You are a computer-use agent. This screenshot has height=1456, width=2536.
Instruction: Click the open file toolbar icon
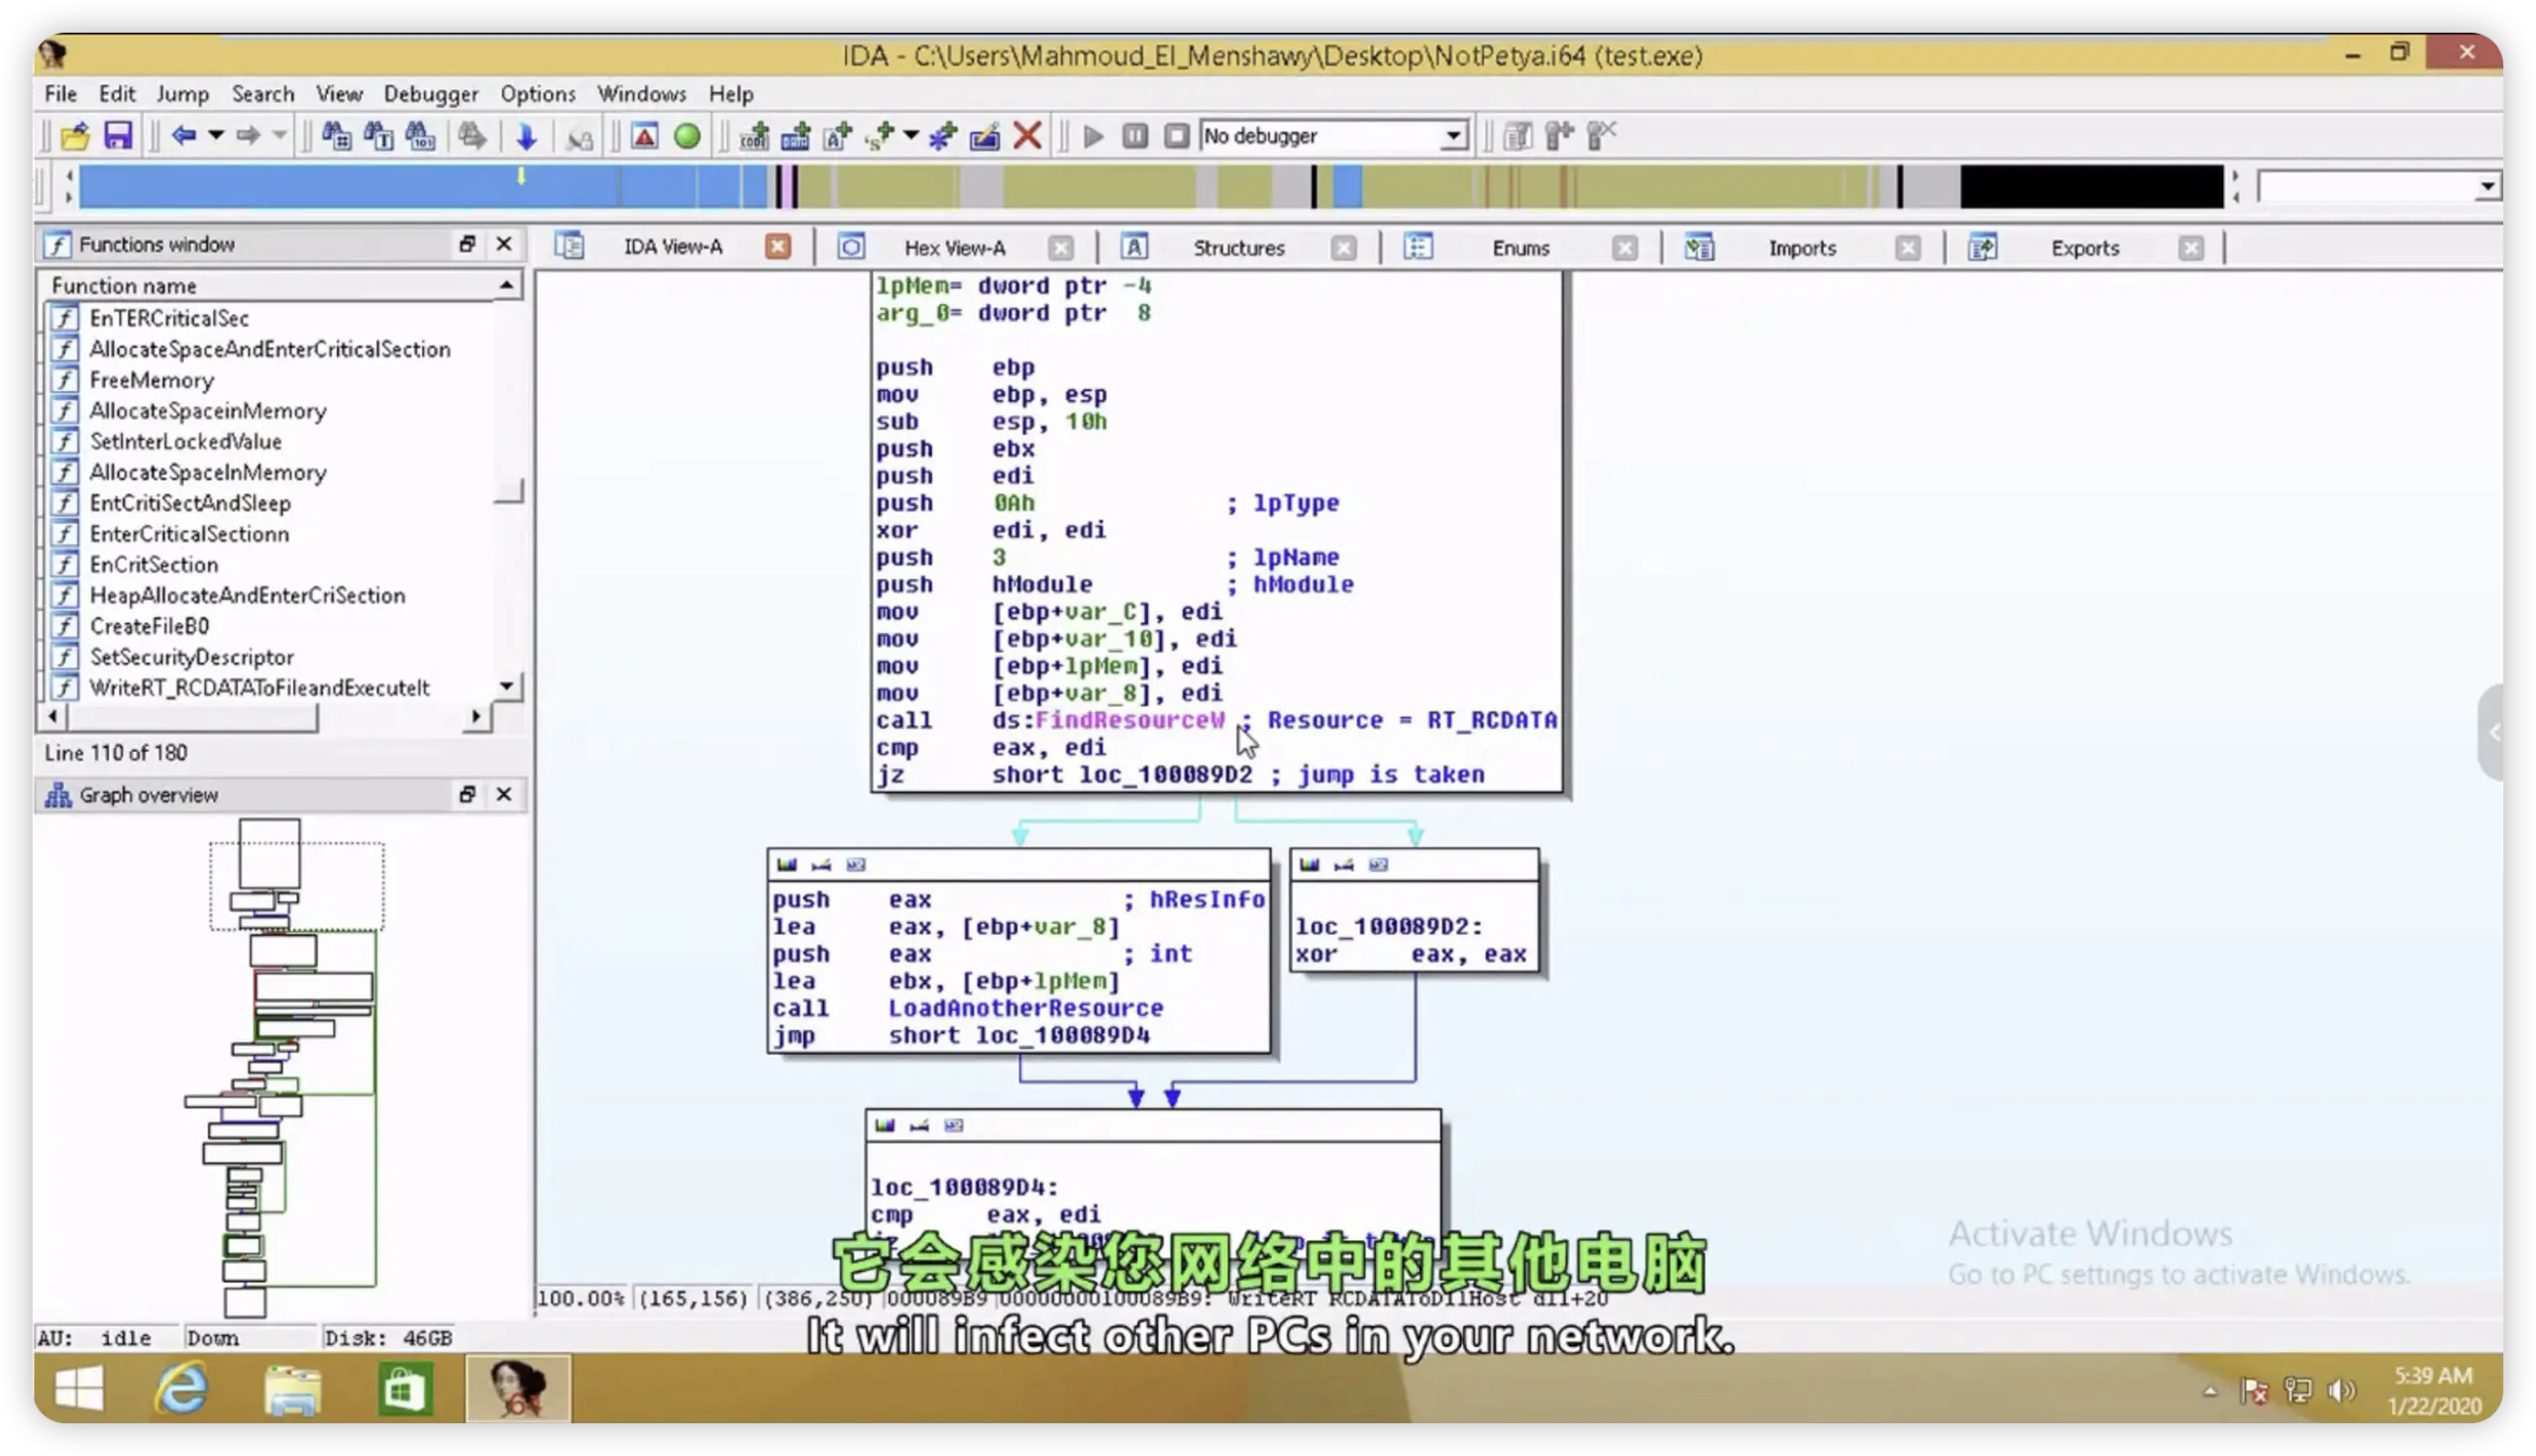75,135
